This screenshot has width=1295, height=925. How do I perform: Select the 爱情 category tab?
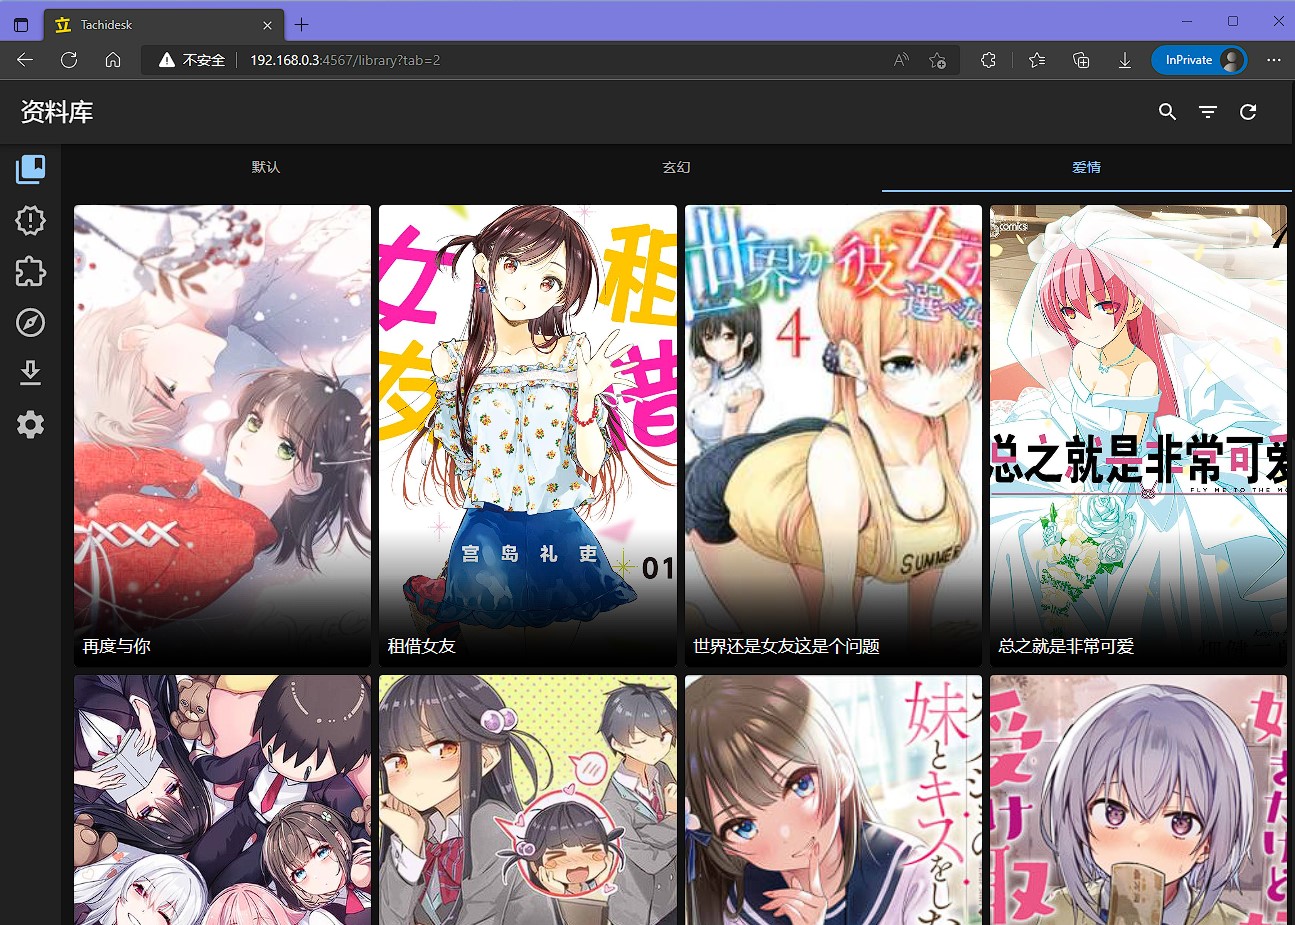(1087, 167)
